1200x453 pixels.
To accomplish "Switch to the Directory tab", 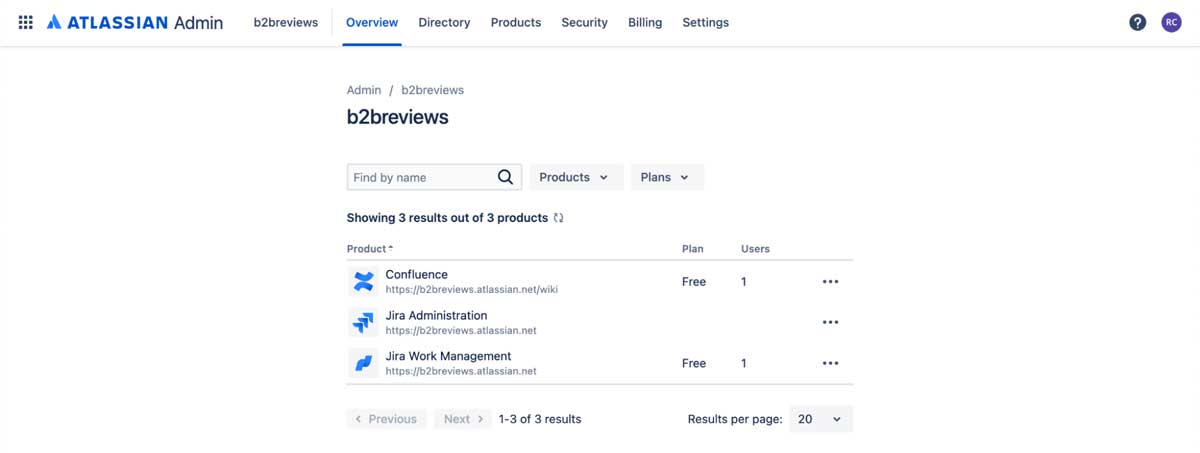I will pos(444,22).
